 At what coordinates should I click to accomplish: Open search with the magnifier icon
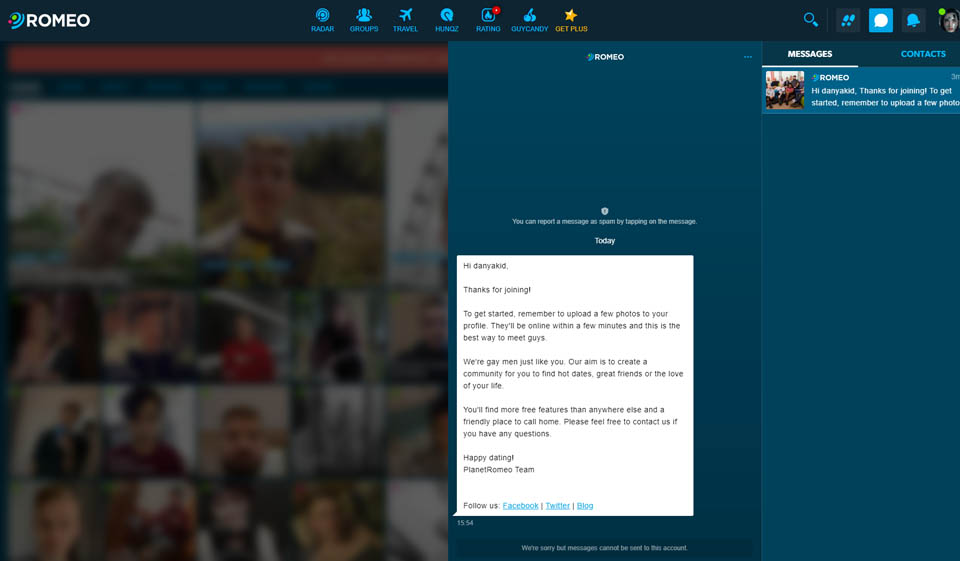coord(810,20)
